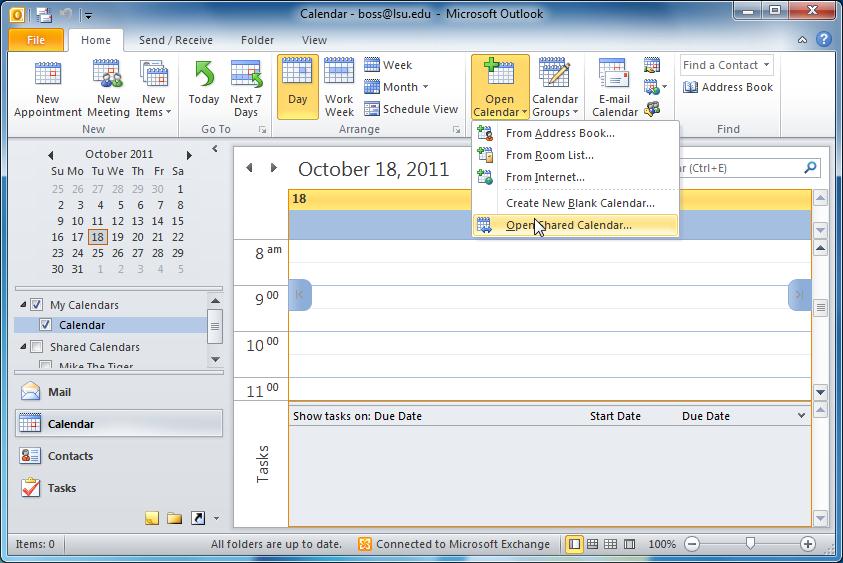Go to Today in calendar
843x563 pixels.
204,83
